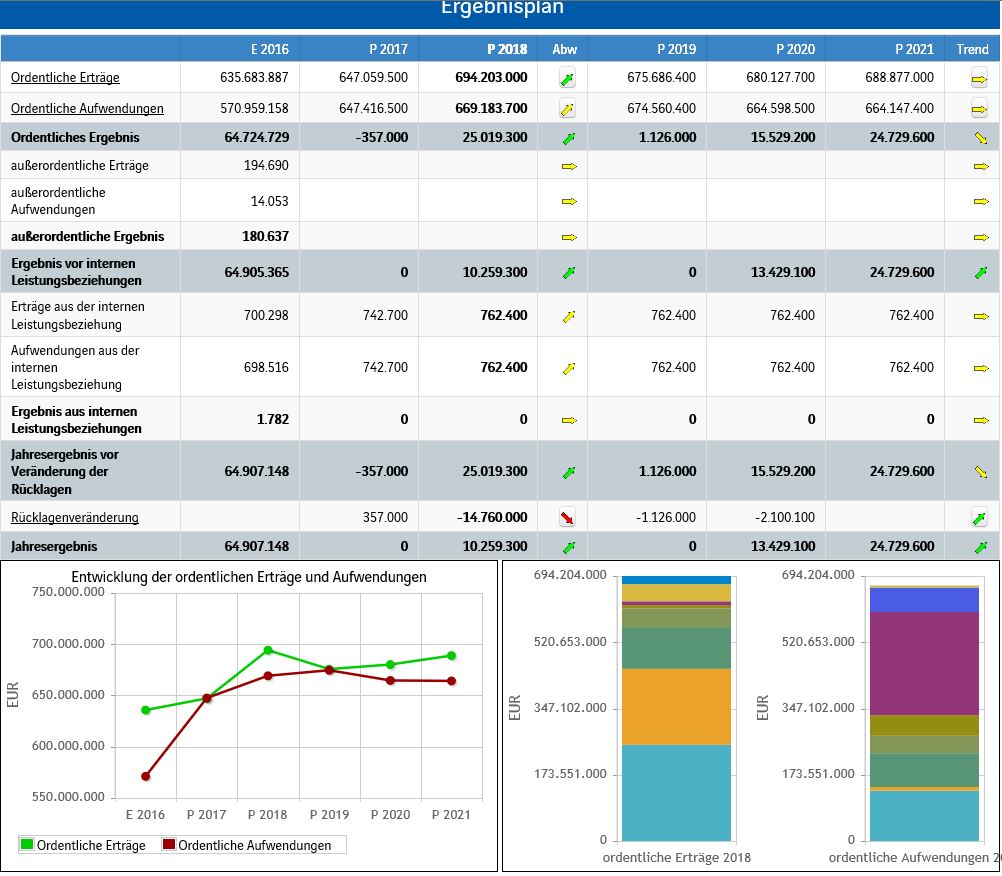Click the Trend down arrow in Ordentliches Ergebnis row
The image size is (1002, 876).
coord(981,138)
